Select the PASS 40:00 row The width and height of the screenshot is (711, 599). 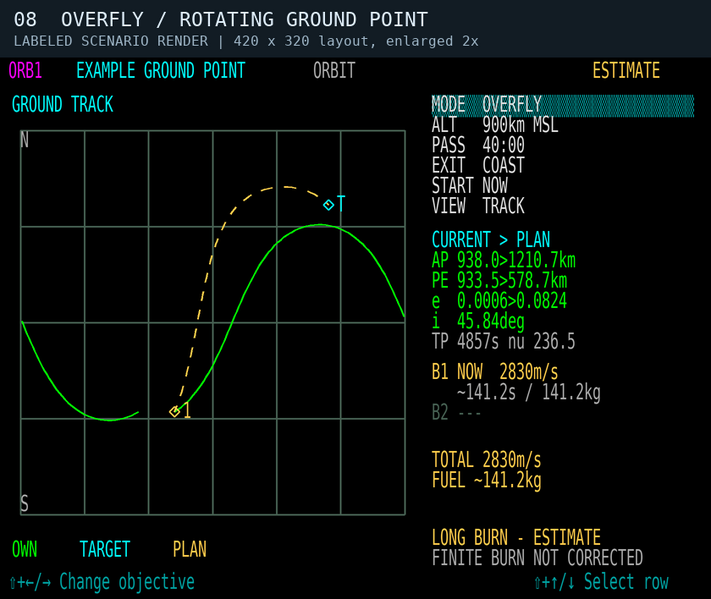[478, 145]
